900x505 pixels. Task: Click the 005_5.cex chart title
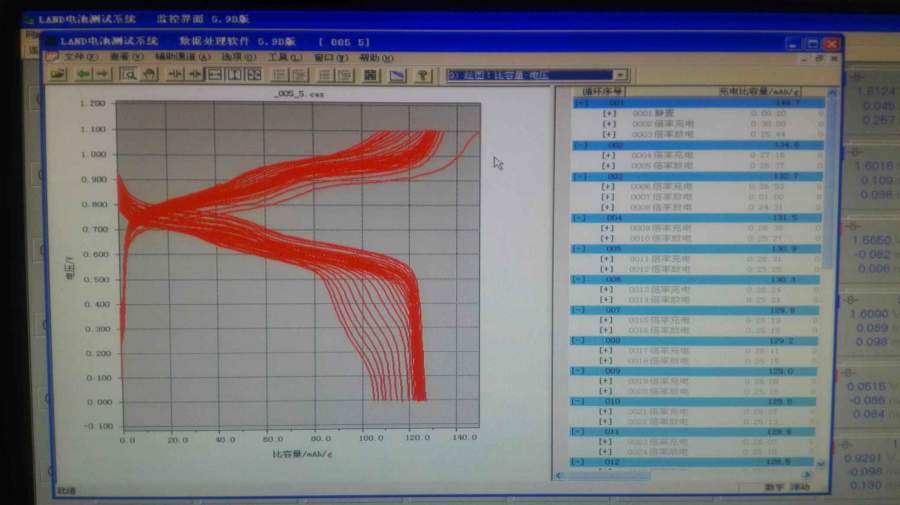[299, 94]
